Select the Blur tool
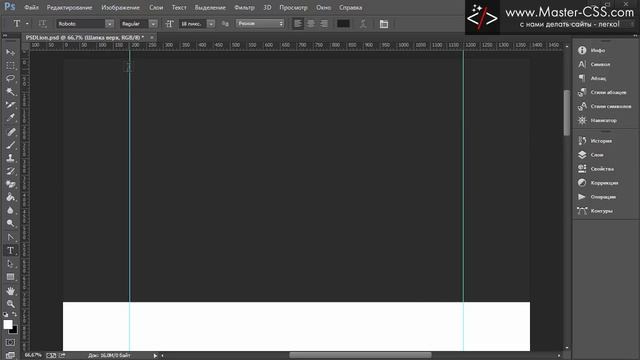 click(x=11, y=211)
